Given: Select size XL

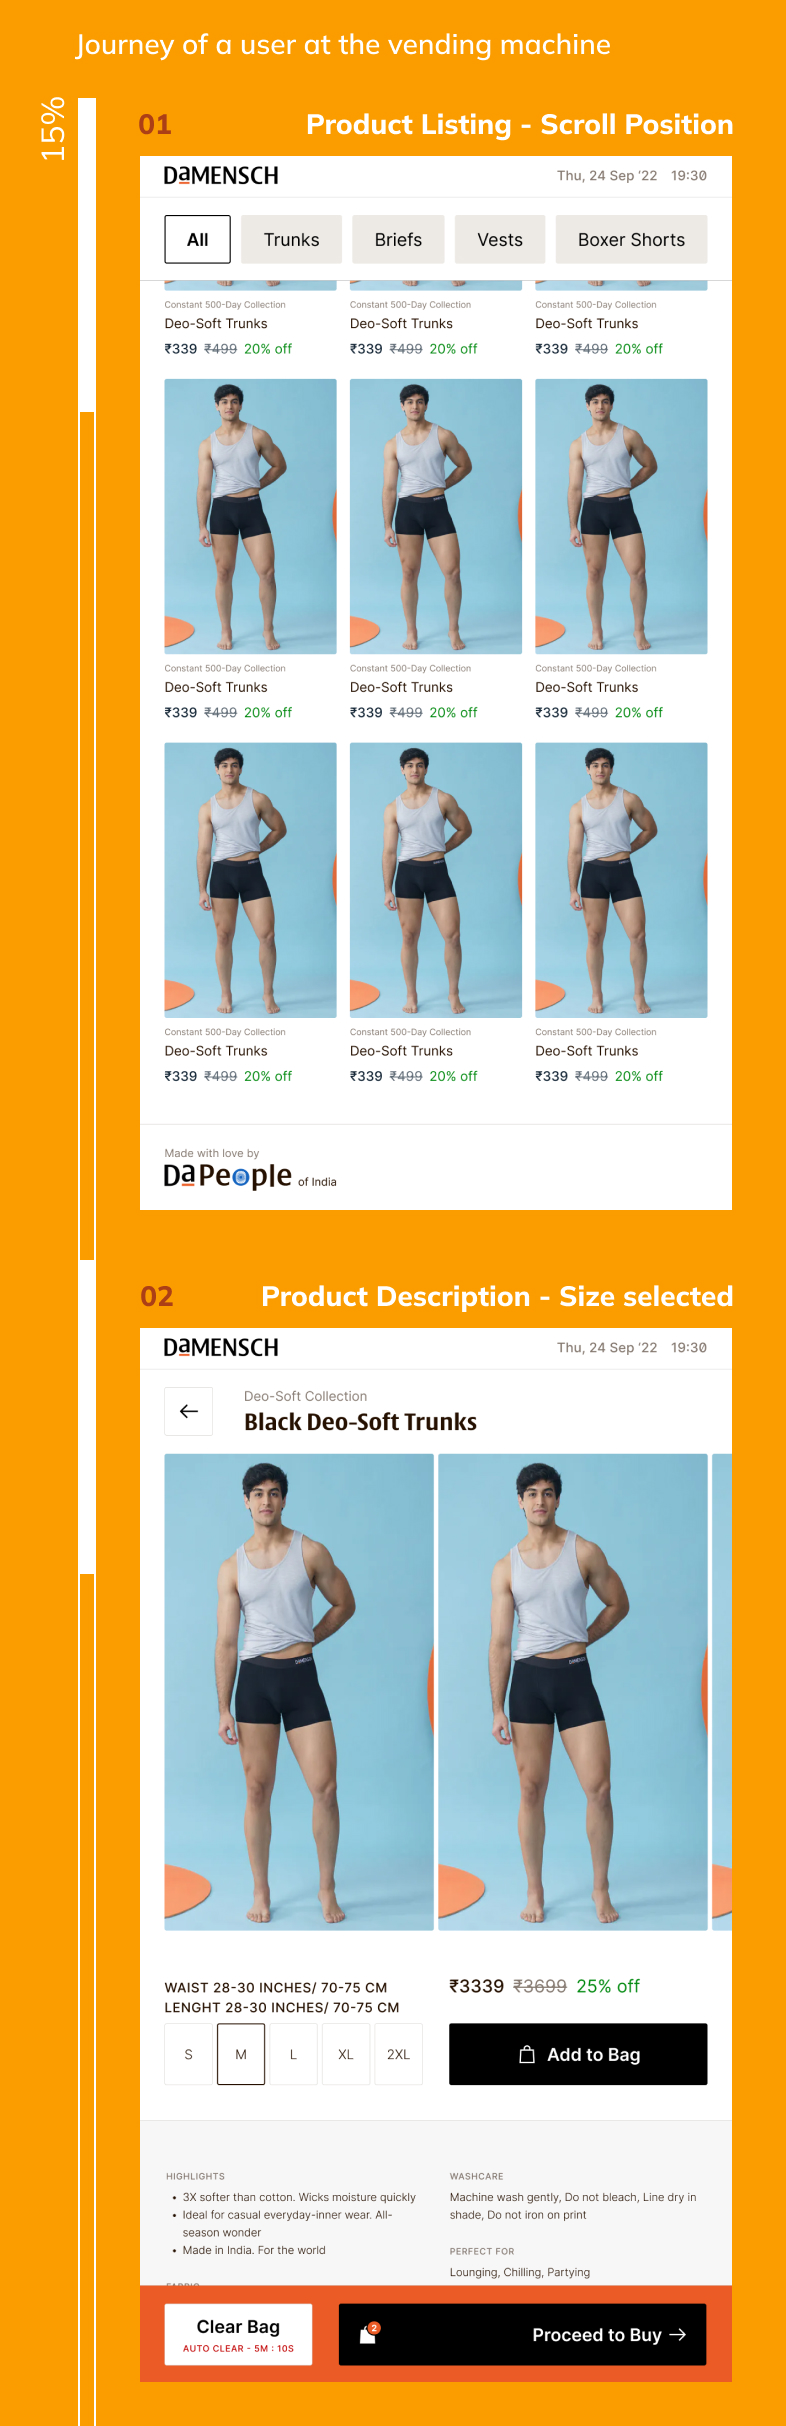Looking at the screenshot, I should click(346, 2054).
